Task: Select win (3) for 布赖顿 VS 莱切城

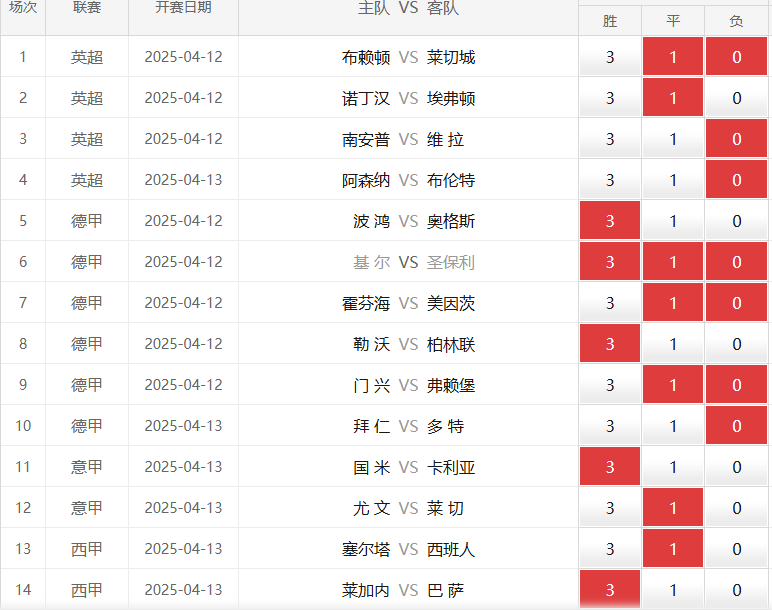Action: coord(610,57)
